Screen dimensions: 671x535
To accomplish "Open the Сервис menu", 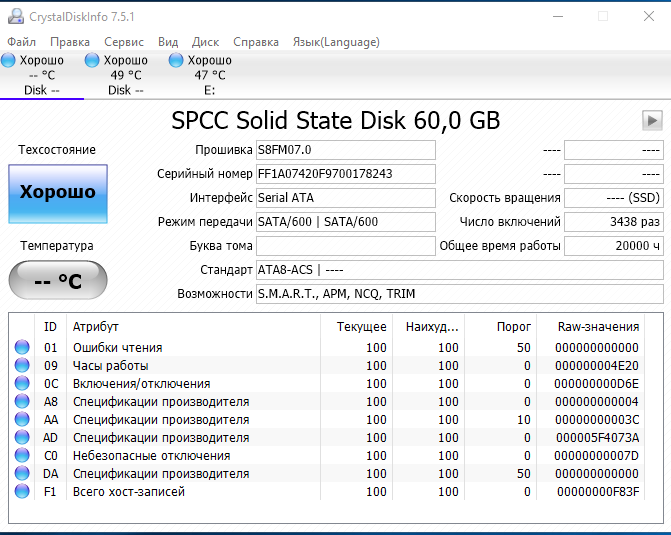I will (x=124, y=42).
